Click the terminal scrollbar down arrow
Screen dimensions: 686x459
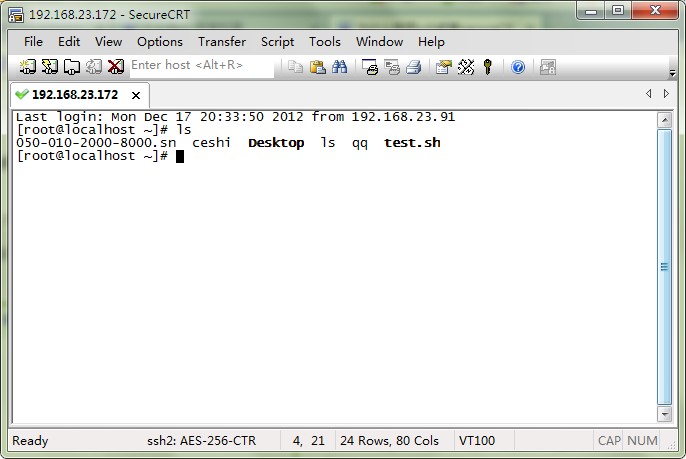[x=665, y=413]
